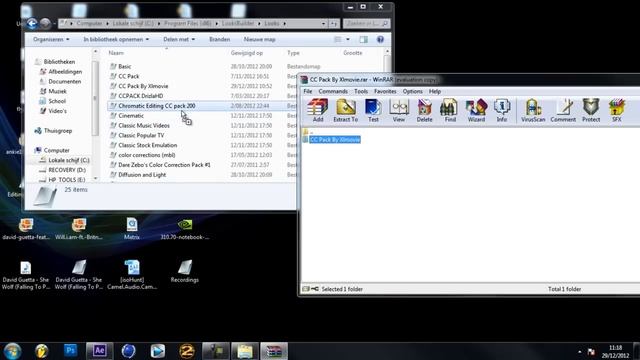Show hidden system tray icons arrow
Screen dimensions: 640x360
pyautogui.click(x=580, y=351)
